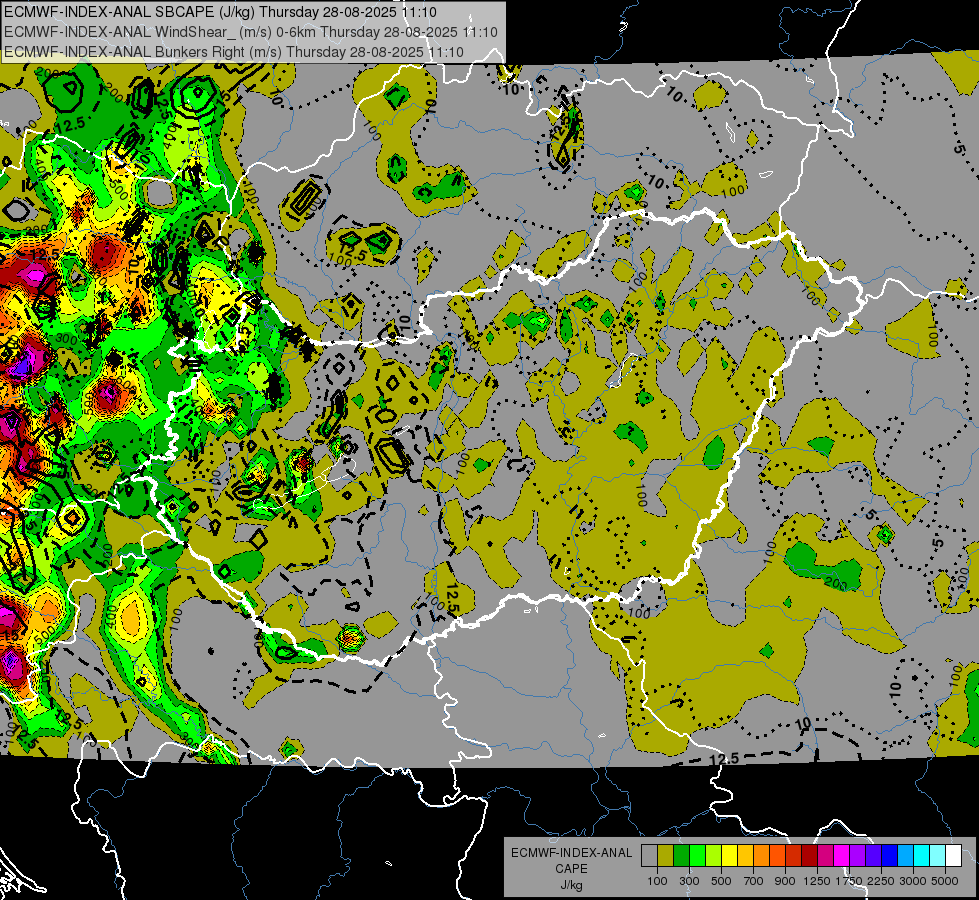
Task: Click the 300 value on legend scale
Action: coord(689,881)
